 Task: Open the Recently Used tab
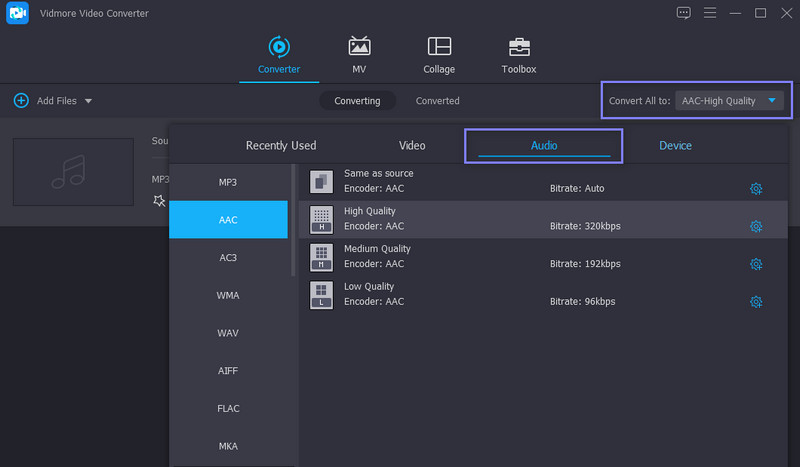pyautogui.click(x=281, y=146)
